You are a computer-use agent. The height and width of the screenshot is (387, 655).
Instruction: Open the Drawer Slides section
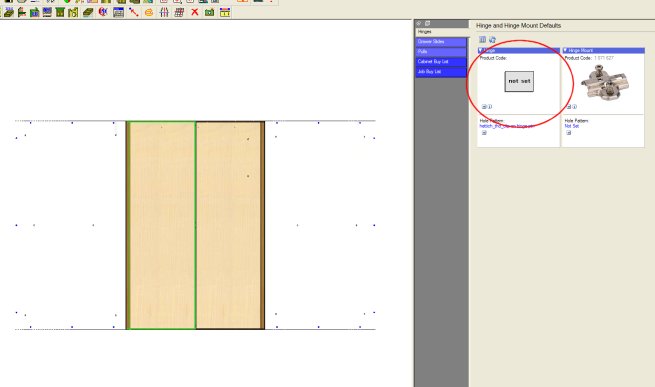pos(441,42)
